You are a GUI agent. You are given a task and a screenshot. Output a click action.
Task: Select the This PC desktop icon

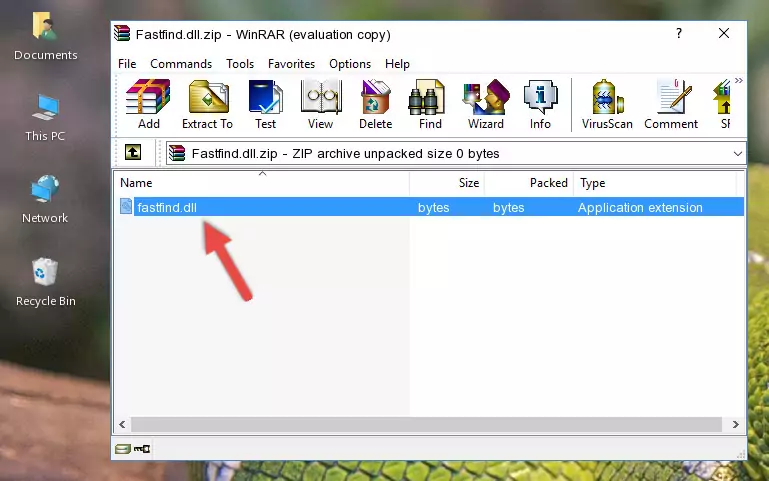(x=45, y=118)
